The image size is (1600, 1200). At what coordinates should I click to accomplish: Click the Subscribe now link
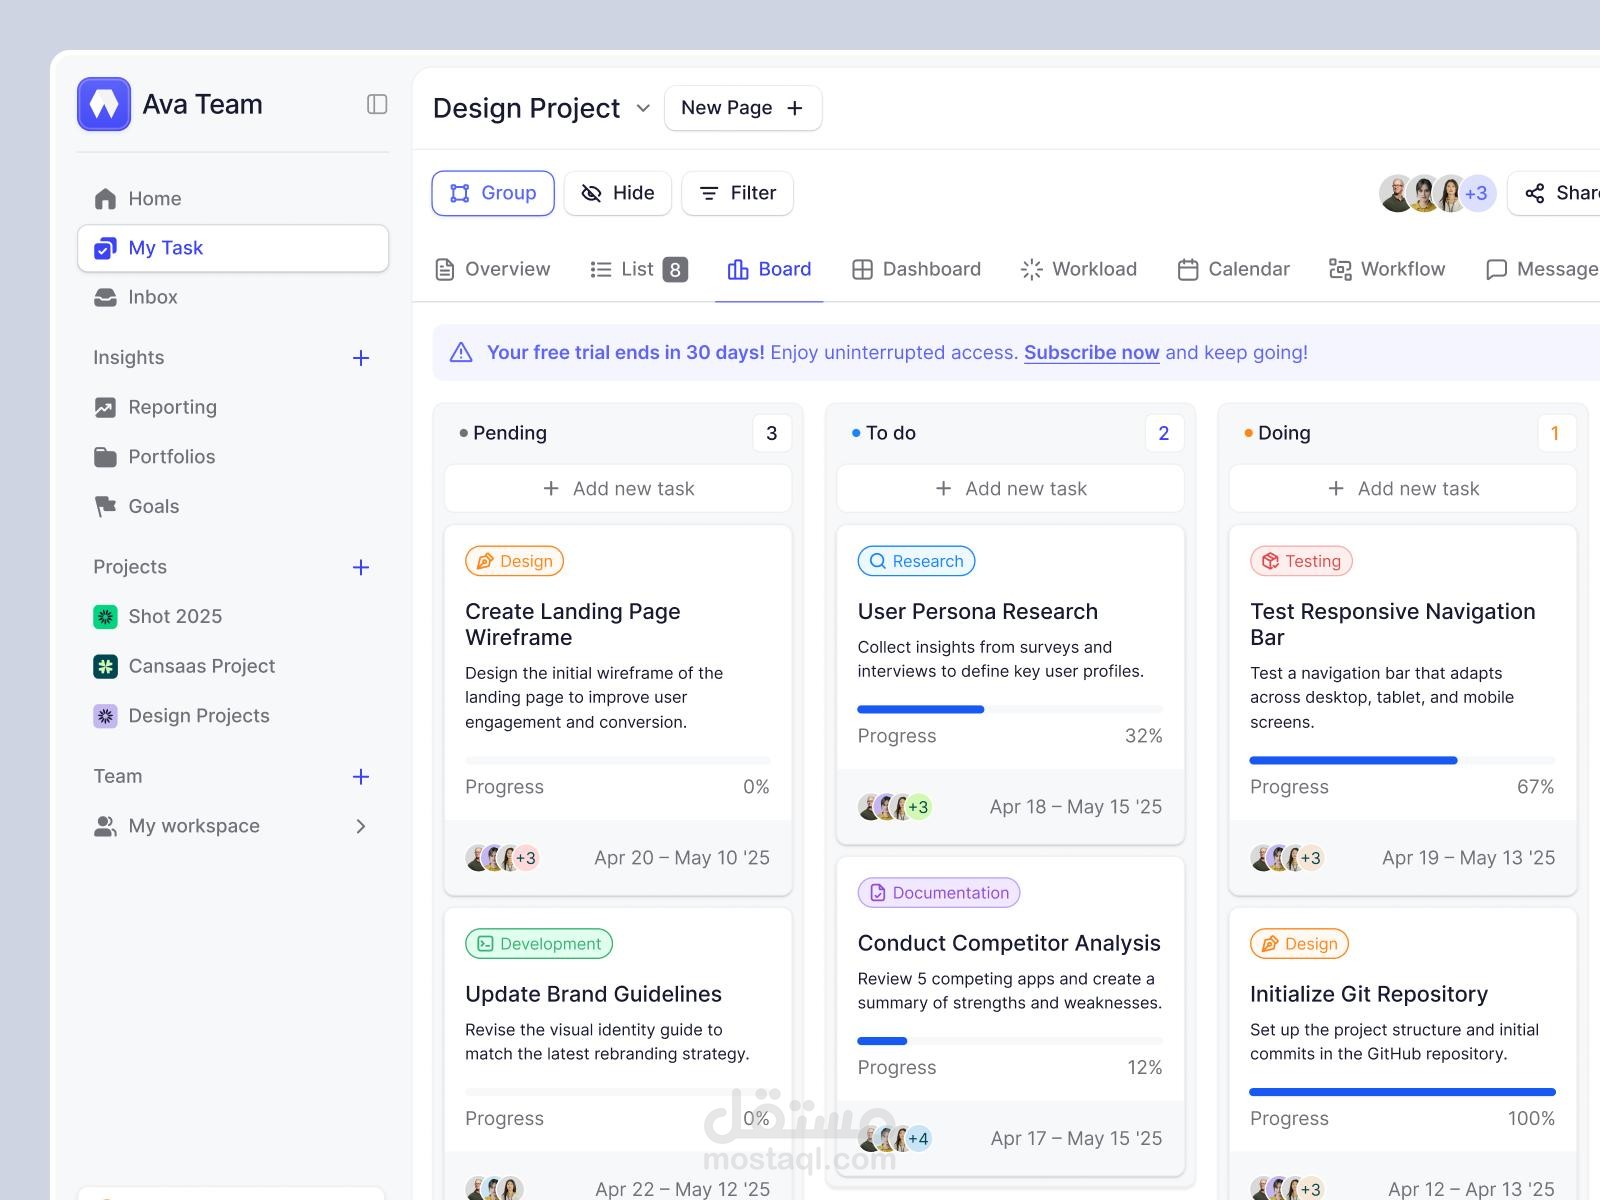1091,352
